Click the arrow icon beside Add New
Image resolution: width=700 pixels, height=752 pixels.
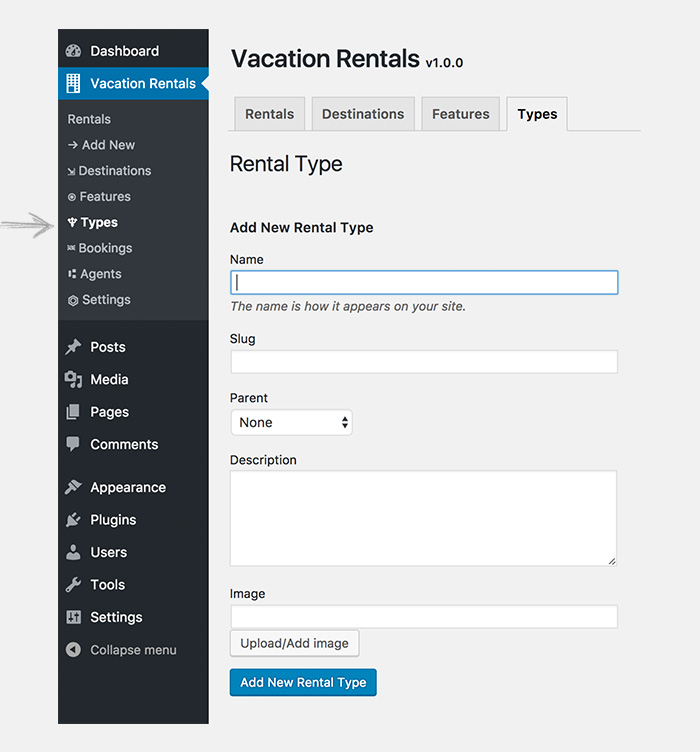(x=73, y=145)
